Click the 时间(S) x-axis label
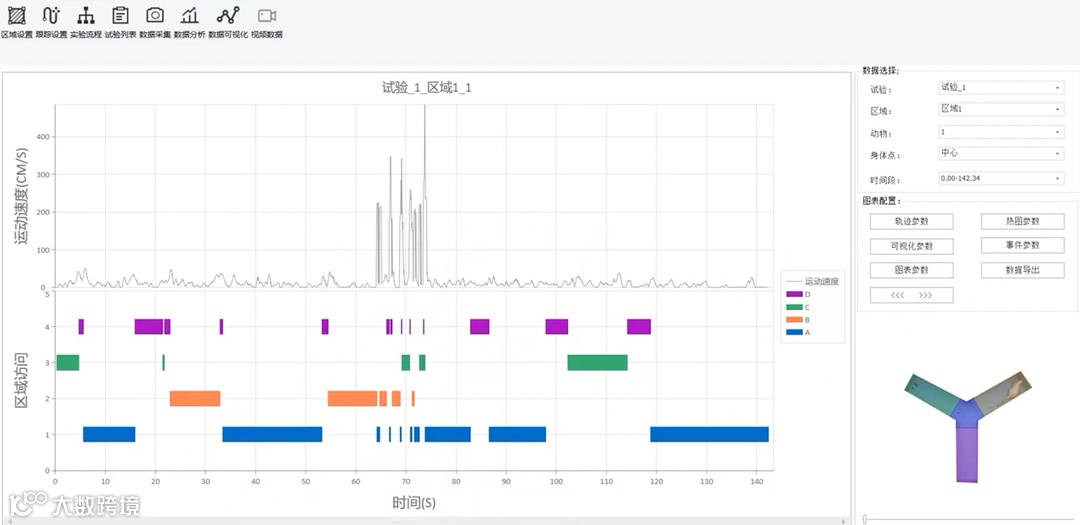 (414, 503)
